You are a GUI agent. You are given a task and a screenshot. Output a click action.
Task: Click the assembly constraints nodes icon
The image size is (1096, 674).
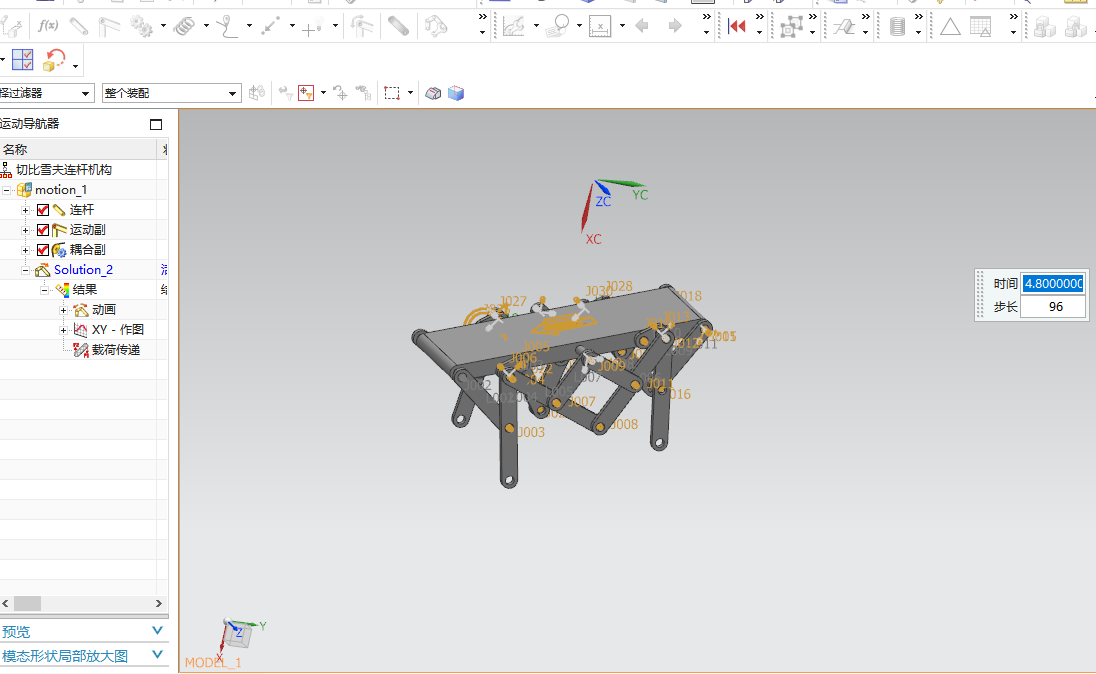791,27
